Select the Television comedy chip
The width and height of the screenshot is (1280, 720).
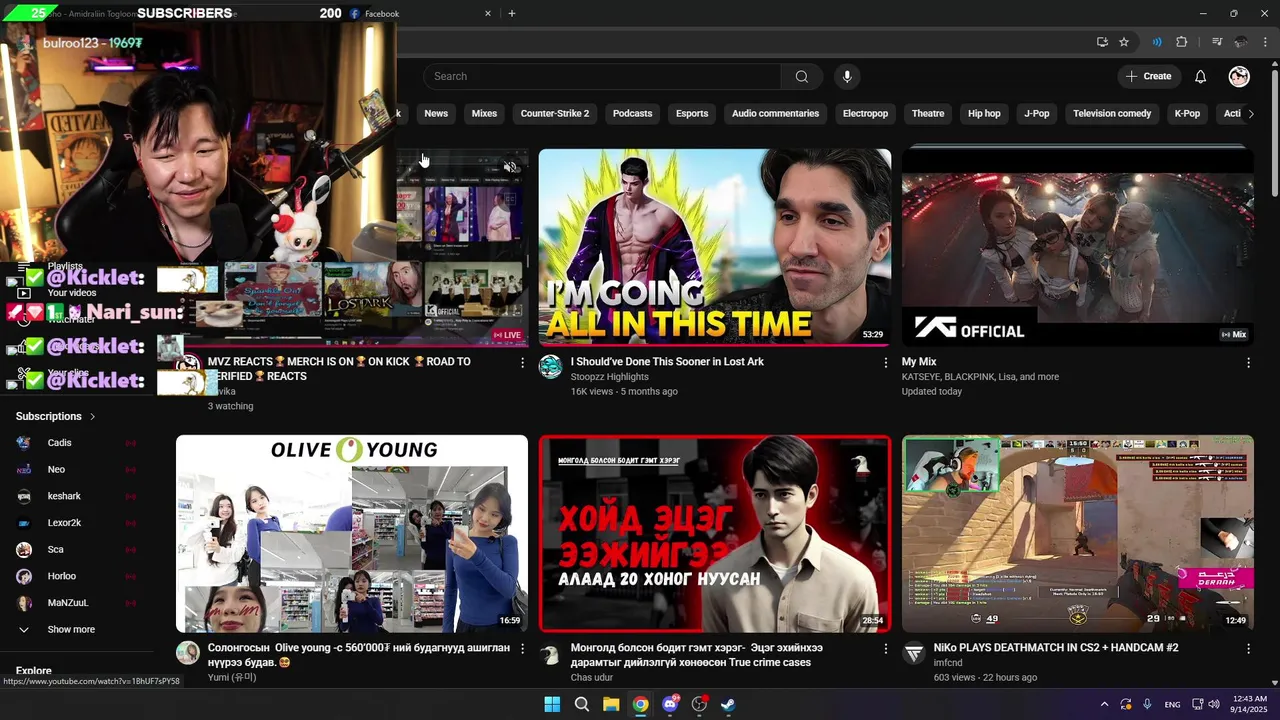(x=1112, y=113)
